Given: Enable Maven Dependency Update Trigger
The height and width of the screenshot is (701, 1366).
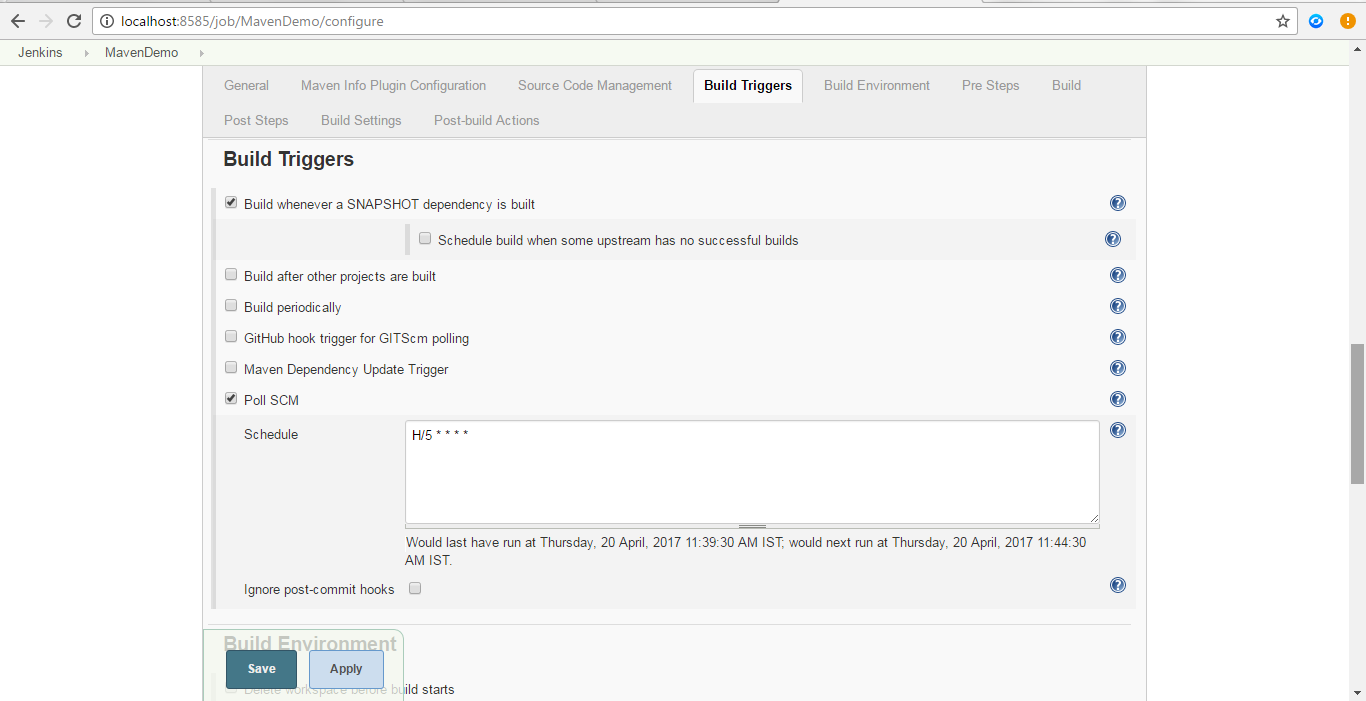Looking at the screenshot, I should click(x=231, y=368).
